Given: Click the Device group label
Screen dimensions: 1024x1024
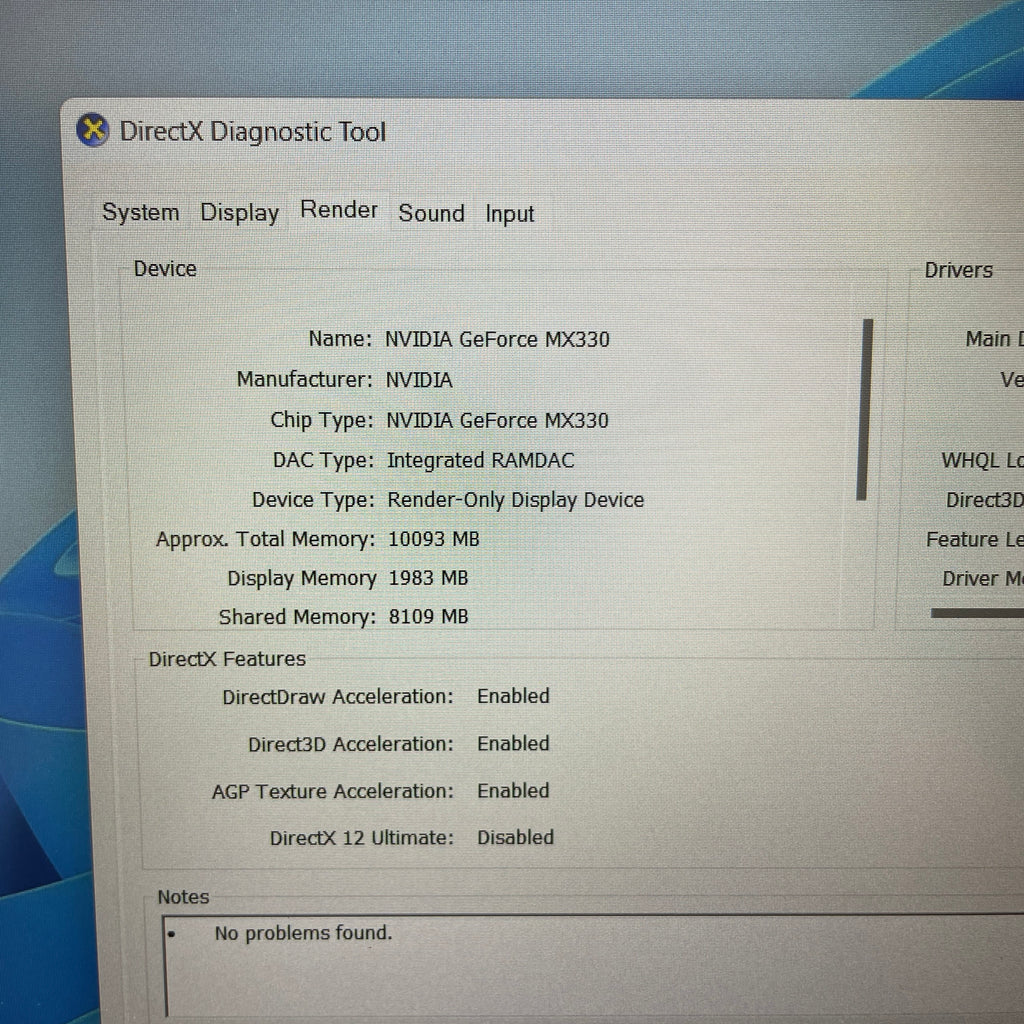Looking at the screenshot, I should [165, 268].
